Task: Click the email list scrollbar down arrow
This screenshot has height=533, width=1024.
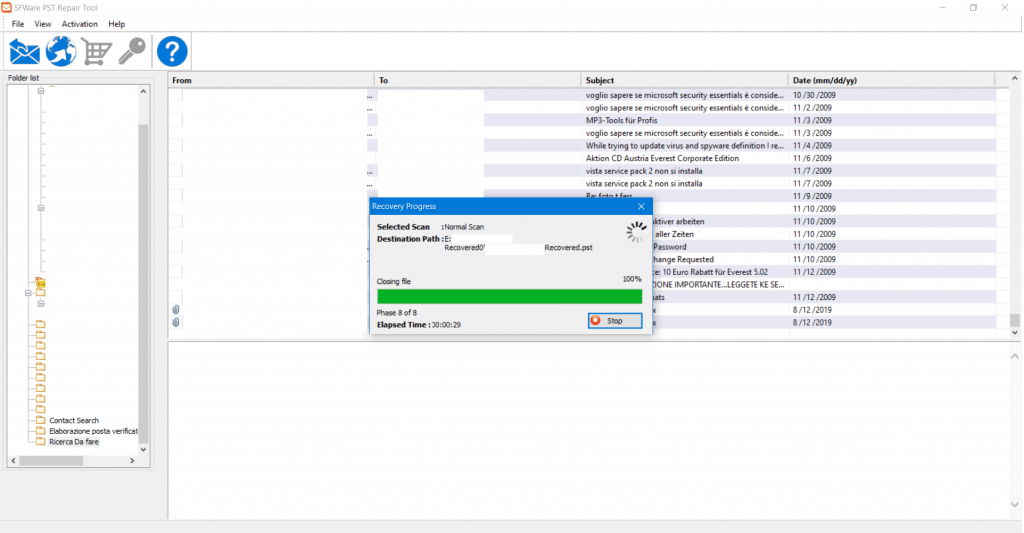Action: click(1014, 332)
